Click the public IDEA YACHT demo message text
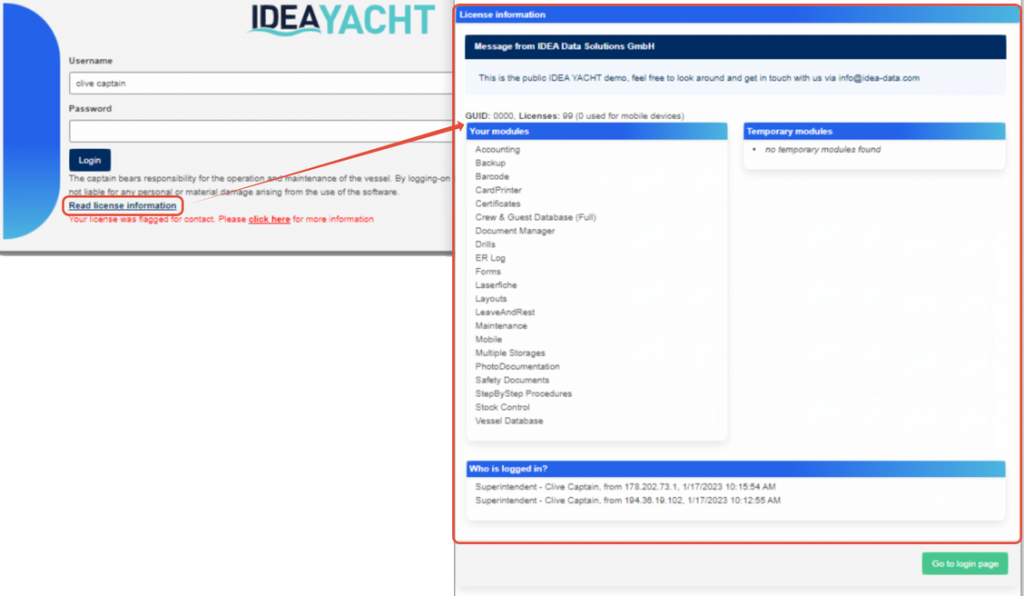The height and width of the screenshot is (596, 1024). [699, 78]
